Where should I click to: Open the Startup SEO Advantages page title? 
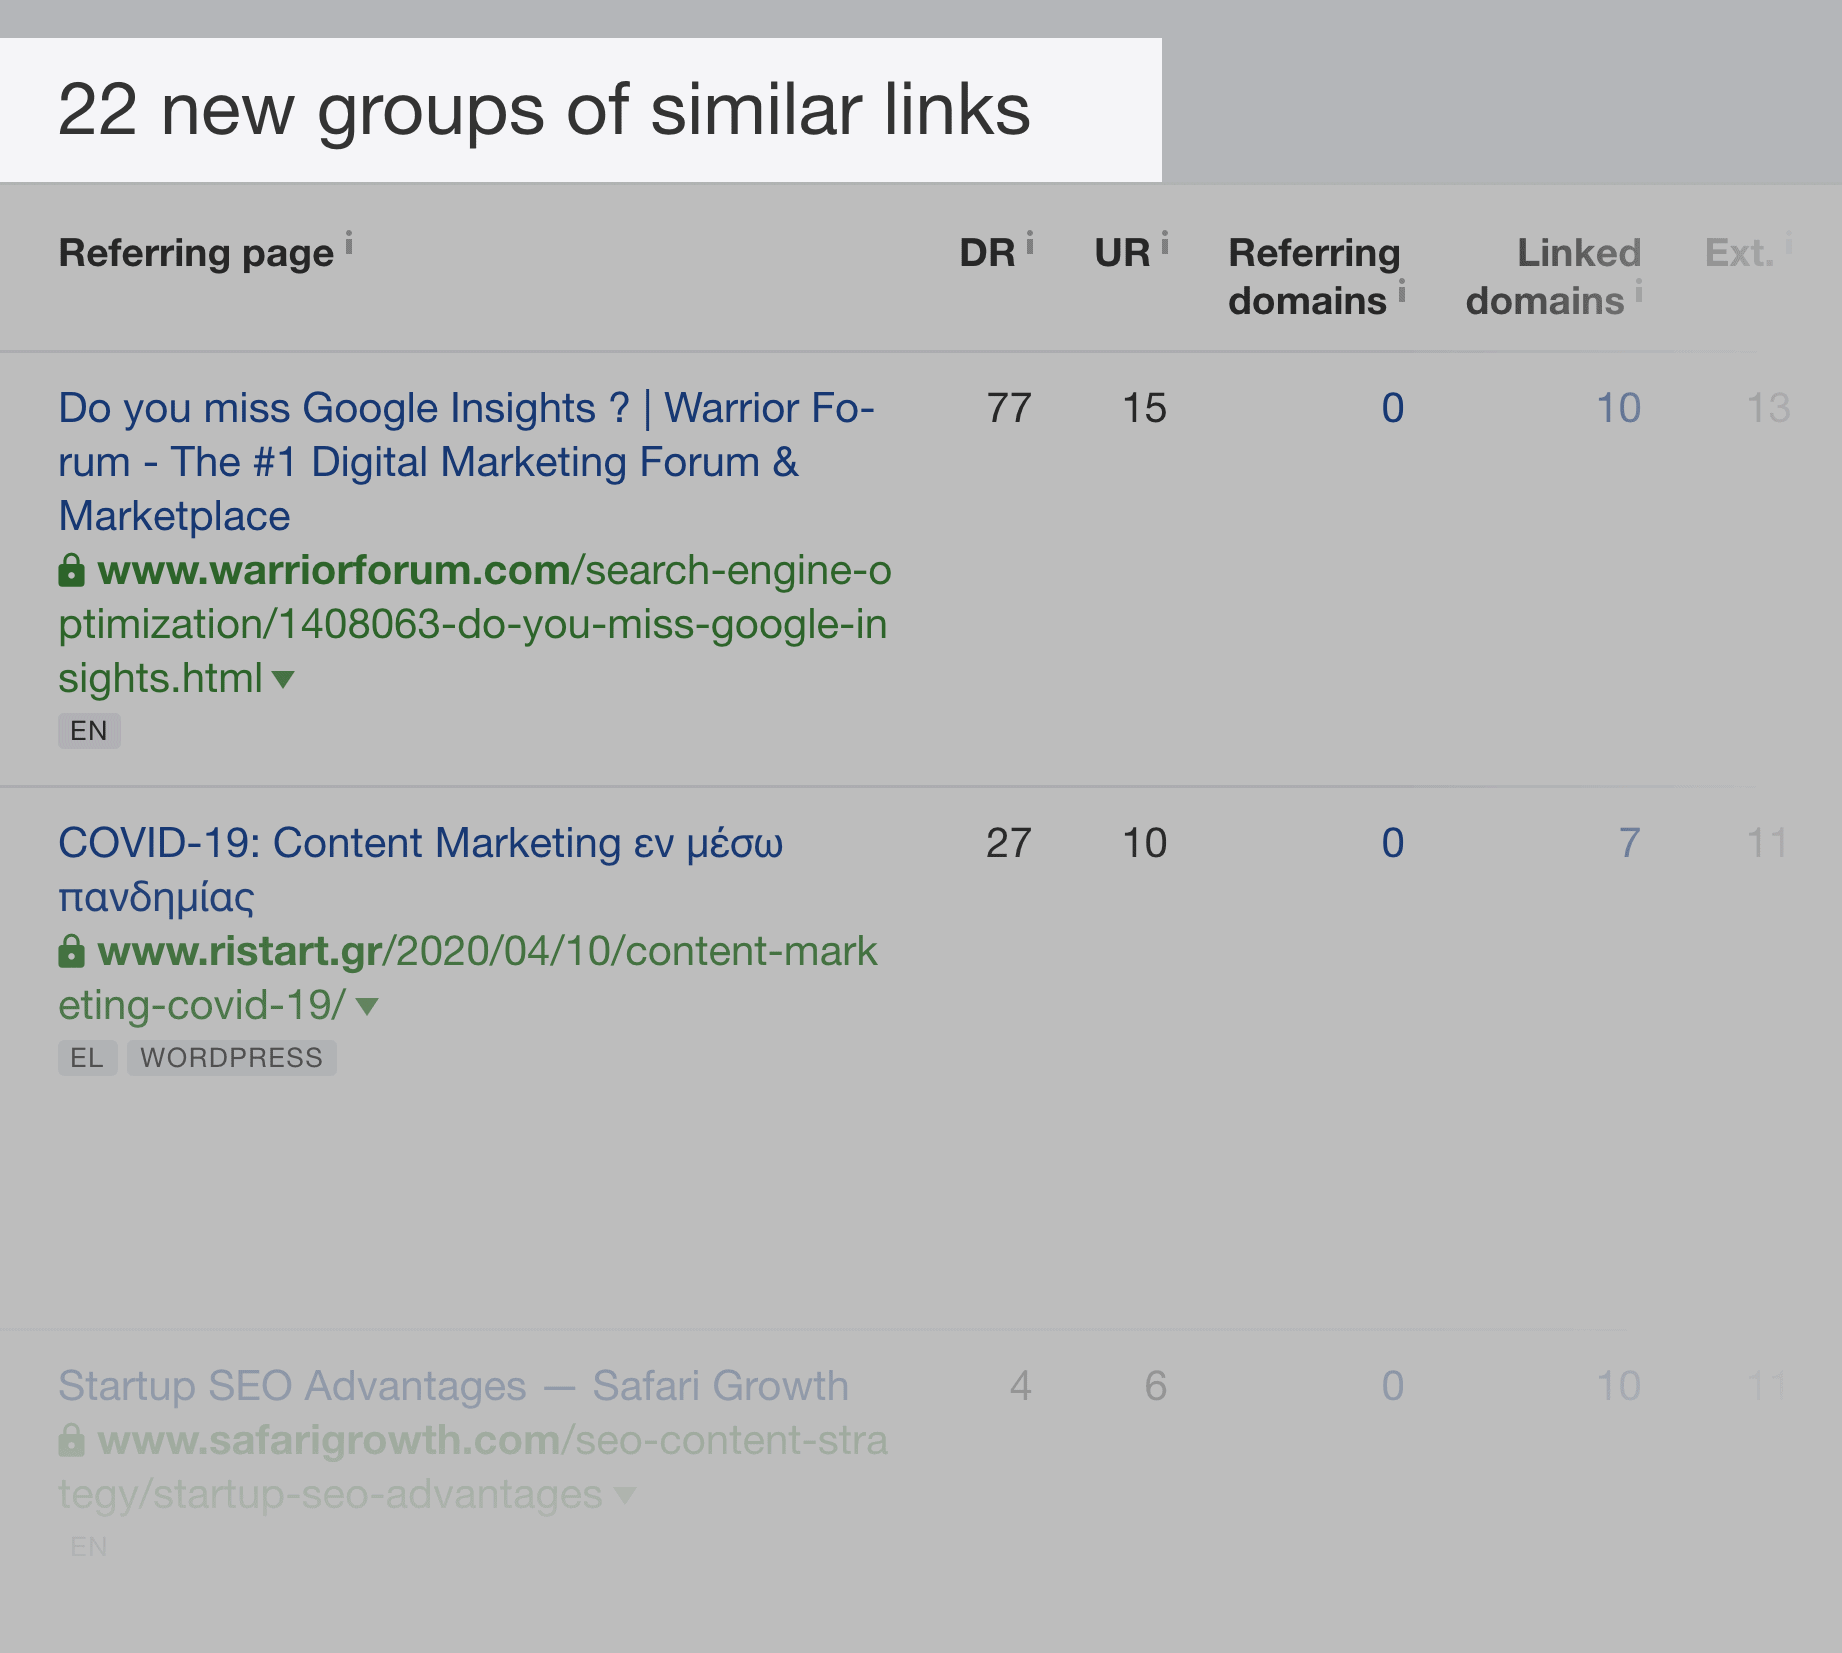[x=453, y=1386]
